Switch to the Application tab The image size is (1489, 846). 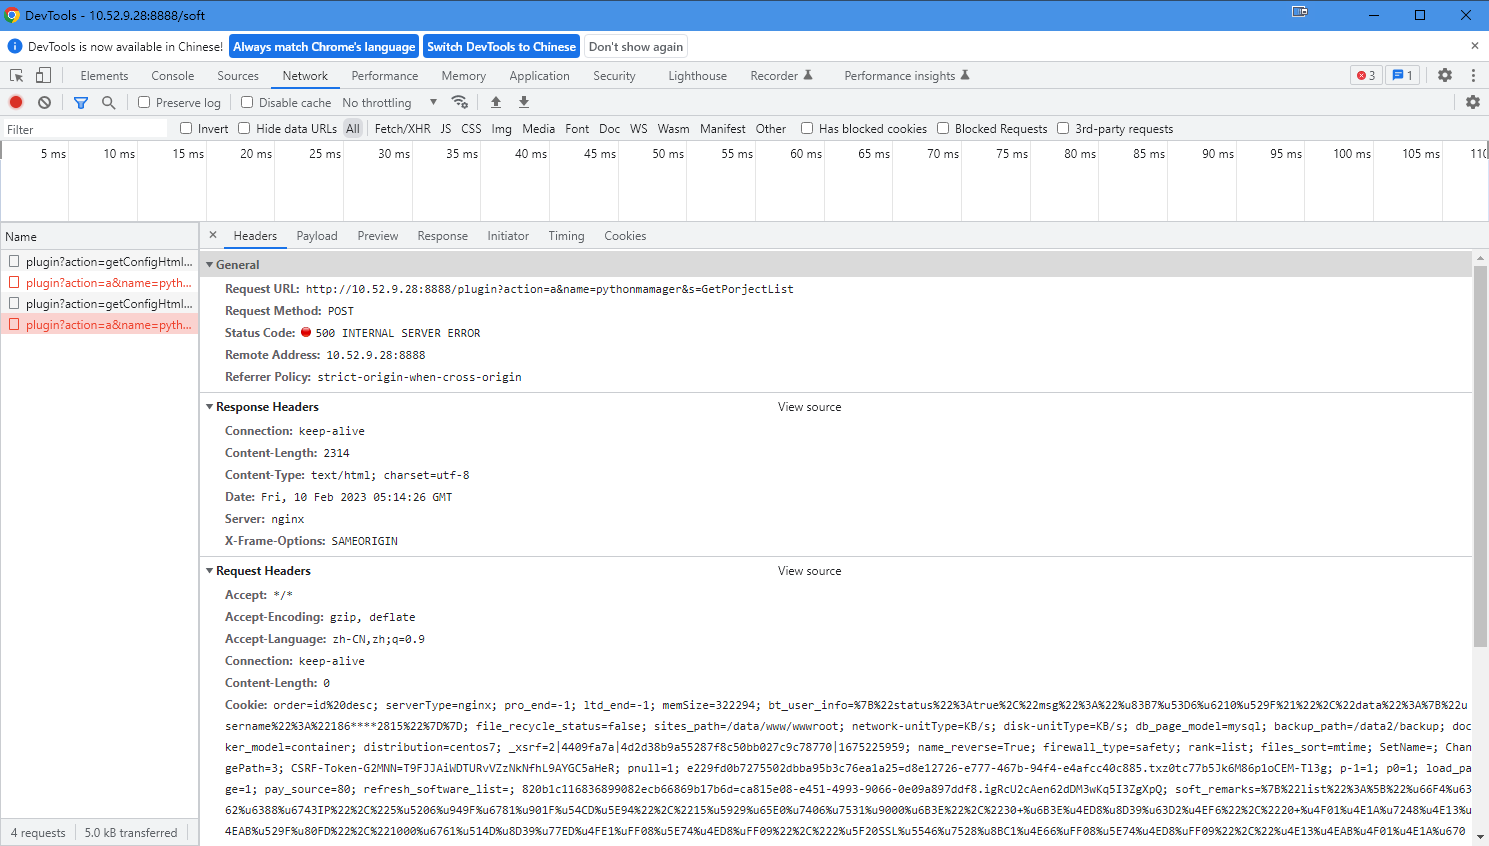click(x=539, y=76)
